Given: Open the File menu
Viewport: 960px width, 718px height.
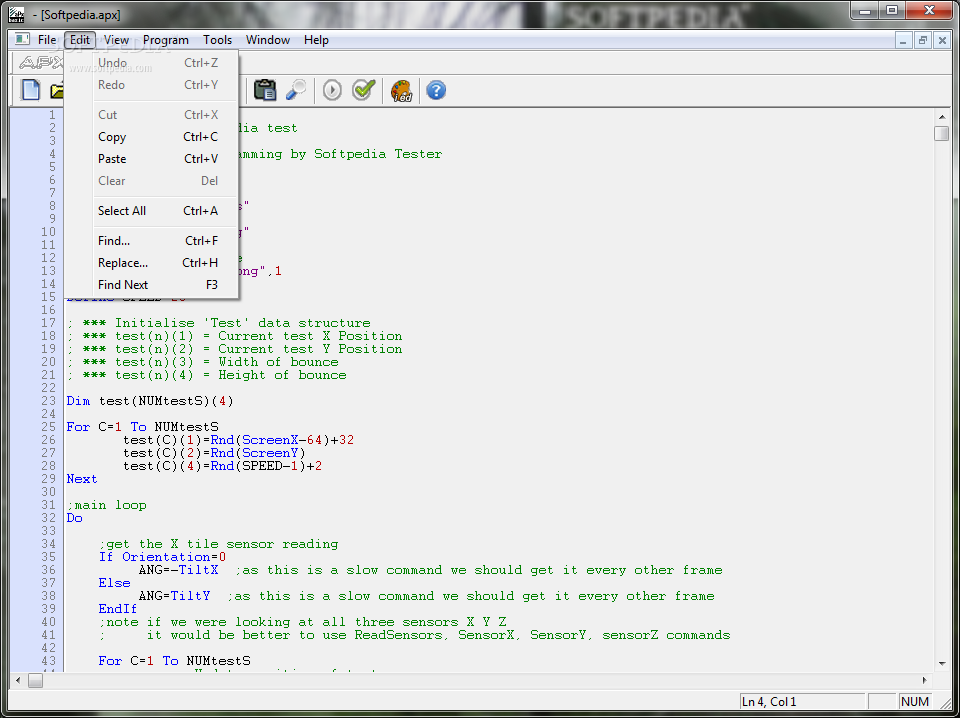Looking at the screenshot, I should [x=47, y=40].
